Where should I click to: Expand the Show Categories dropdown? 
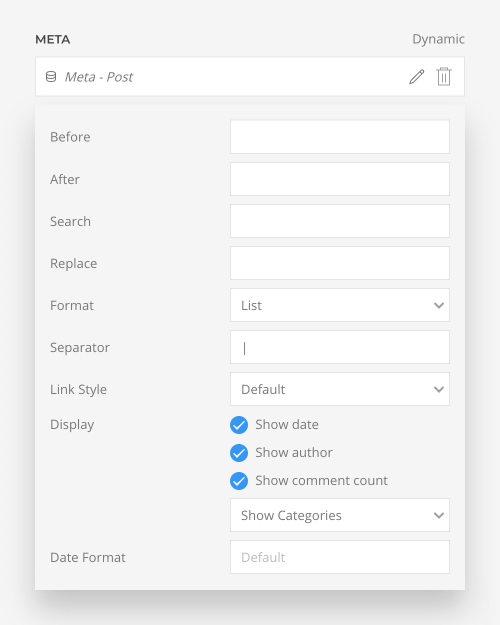point(340,515)
